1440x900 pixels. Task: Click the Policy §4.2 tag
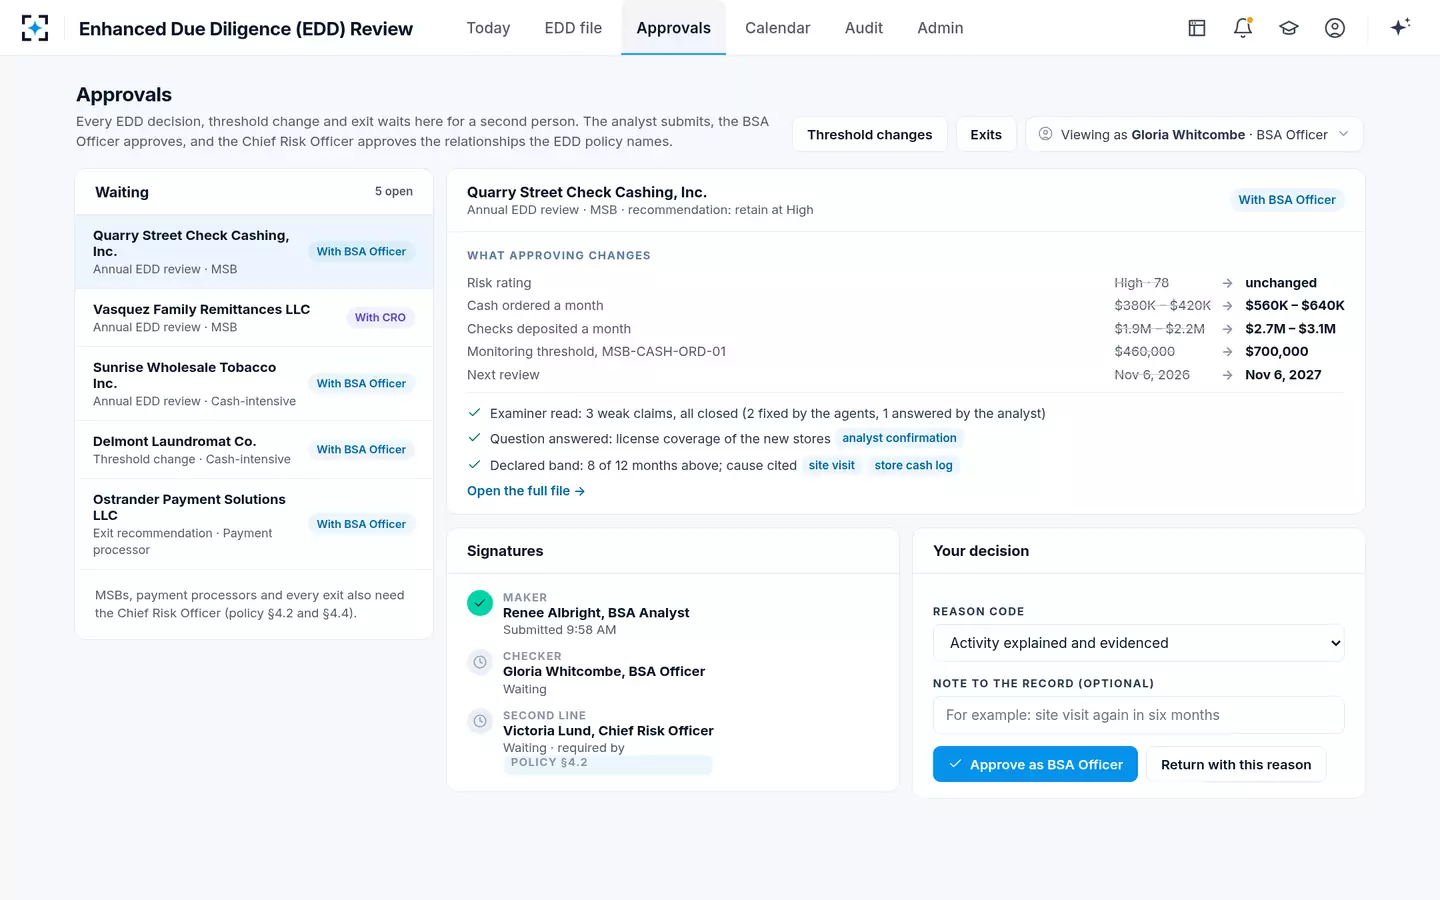[608, 763]
